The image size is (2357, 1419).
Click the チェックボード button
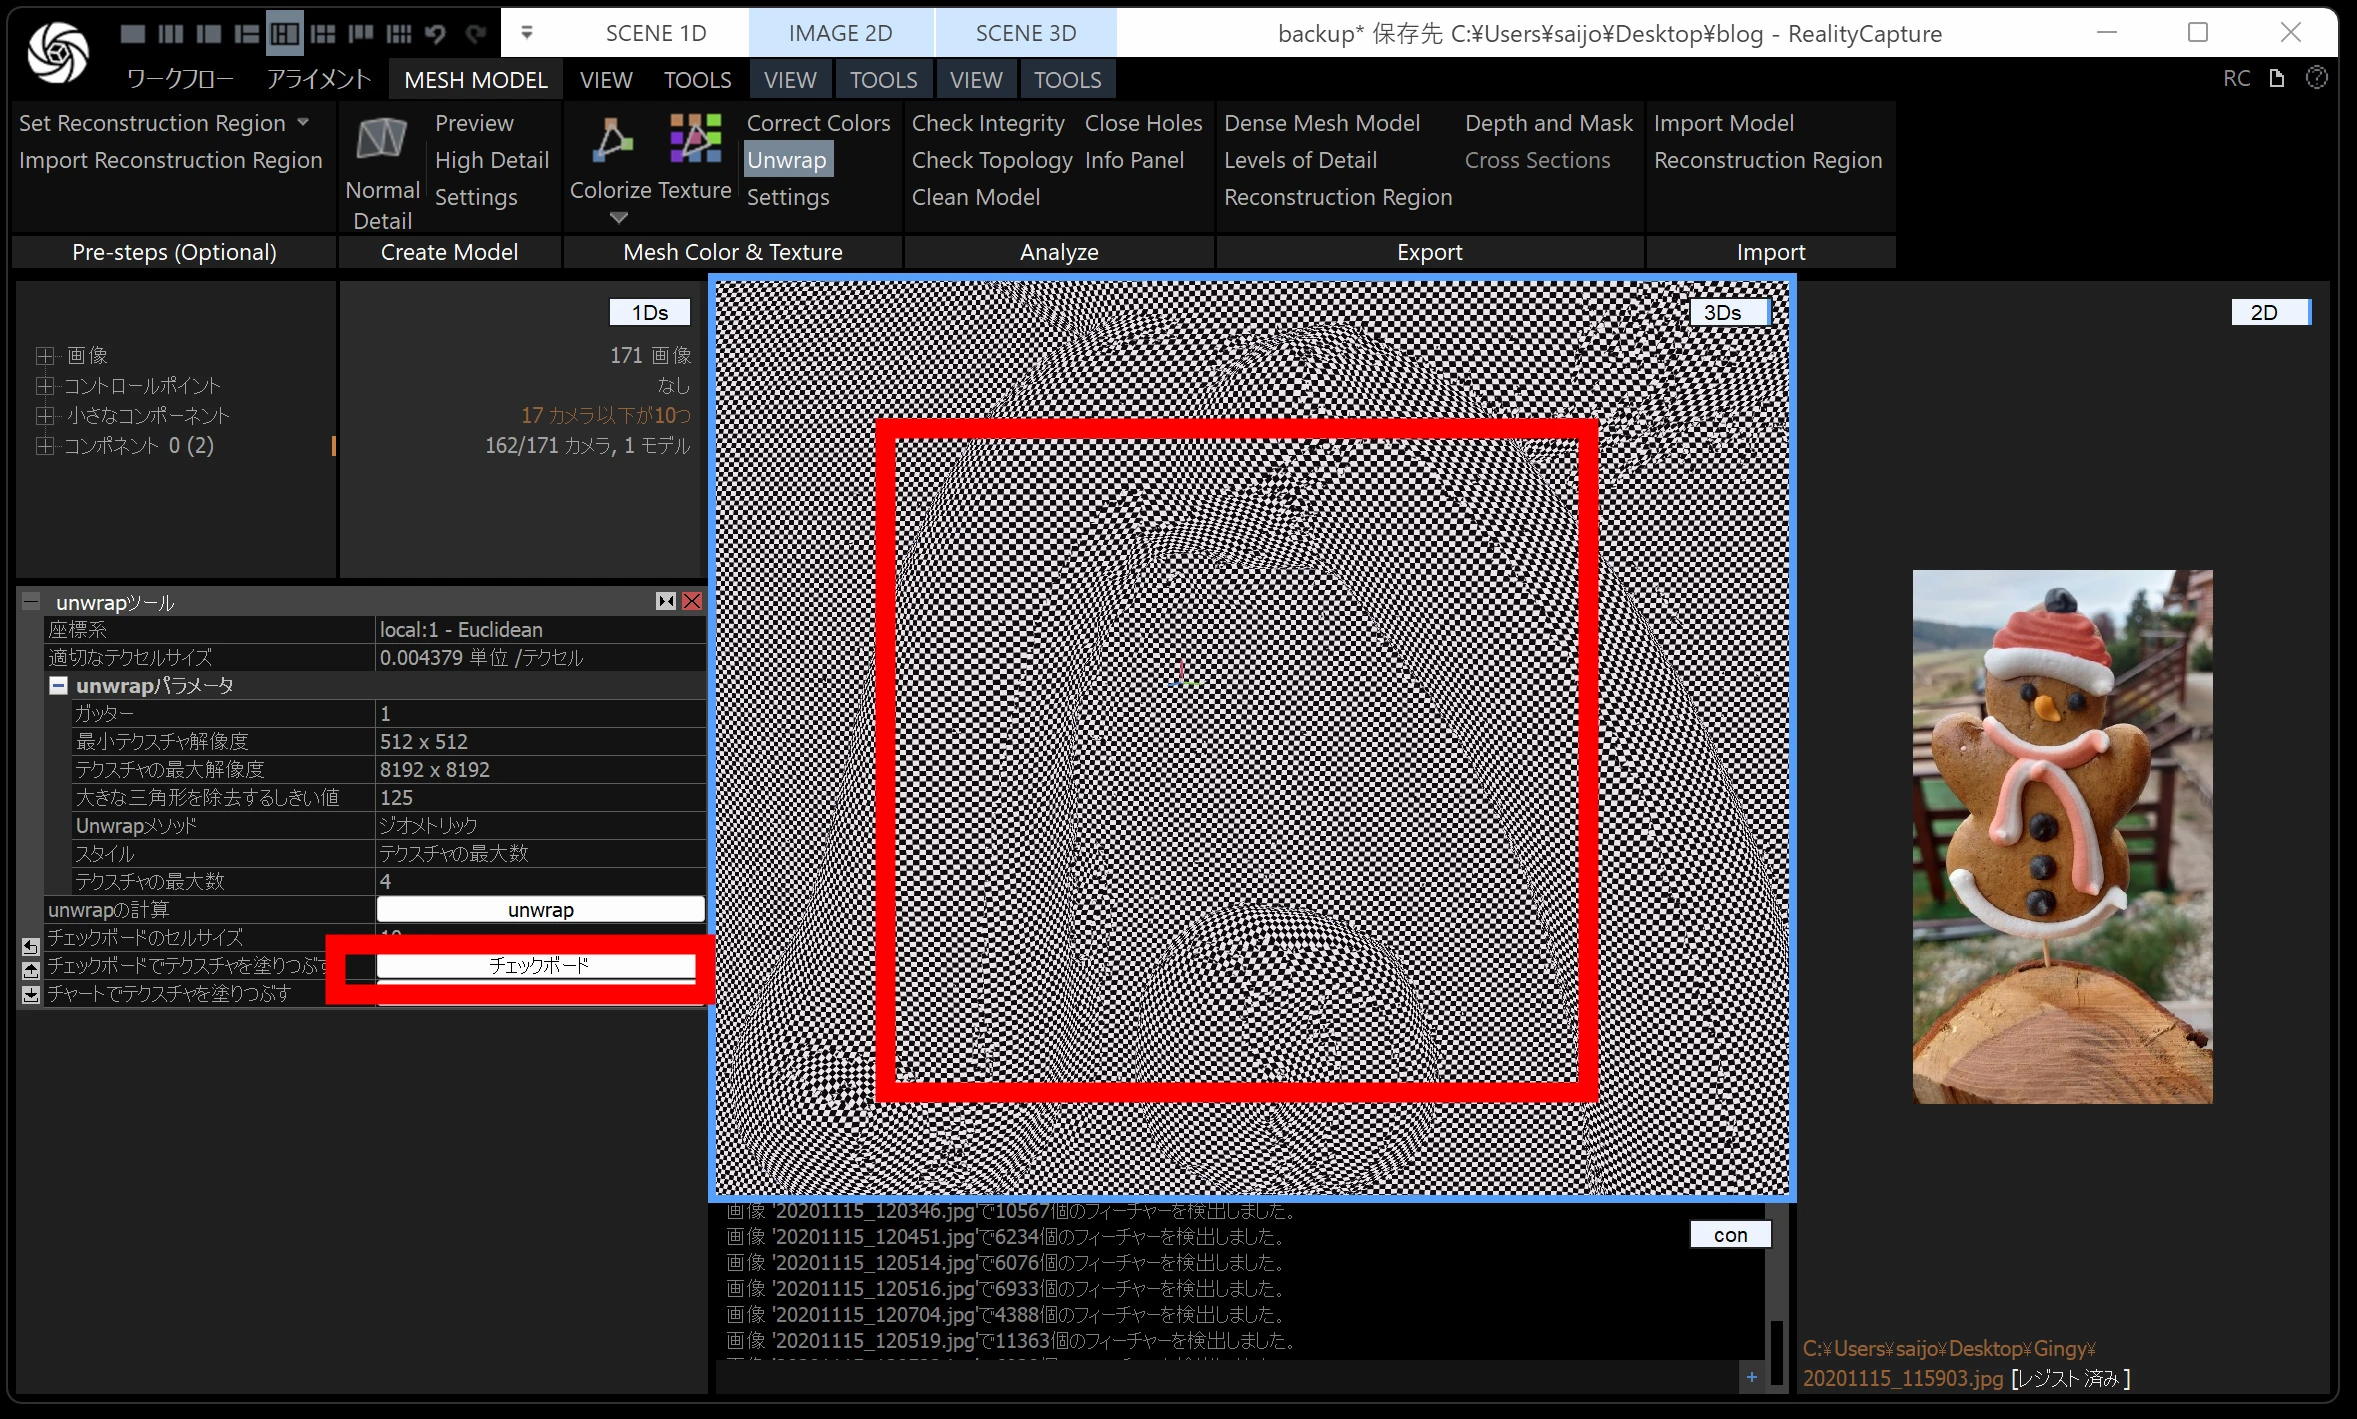pos(537,965)
